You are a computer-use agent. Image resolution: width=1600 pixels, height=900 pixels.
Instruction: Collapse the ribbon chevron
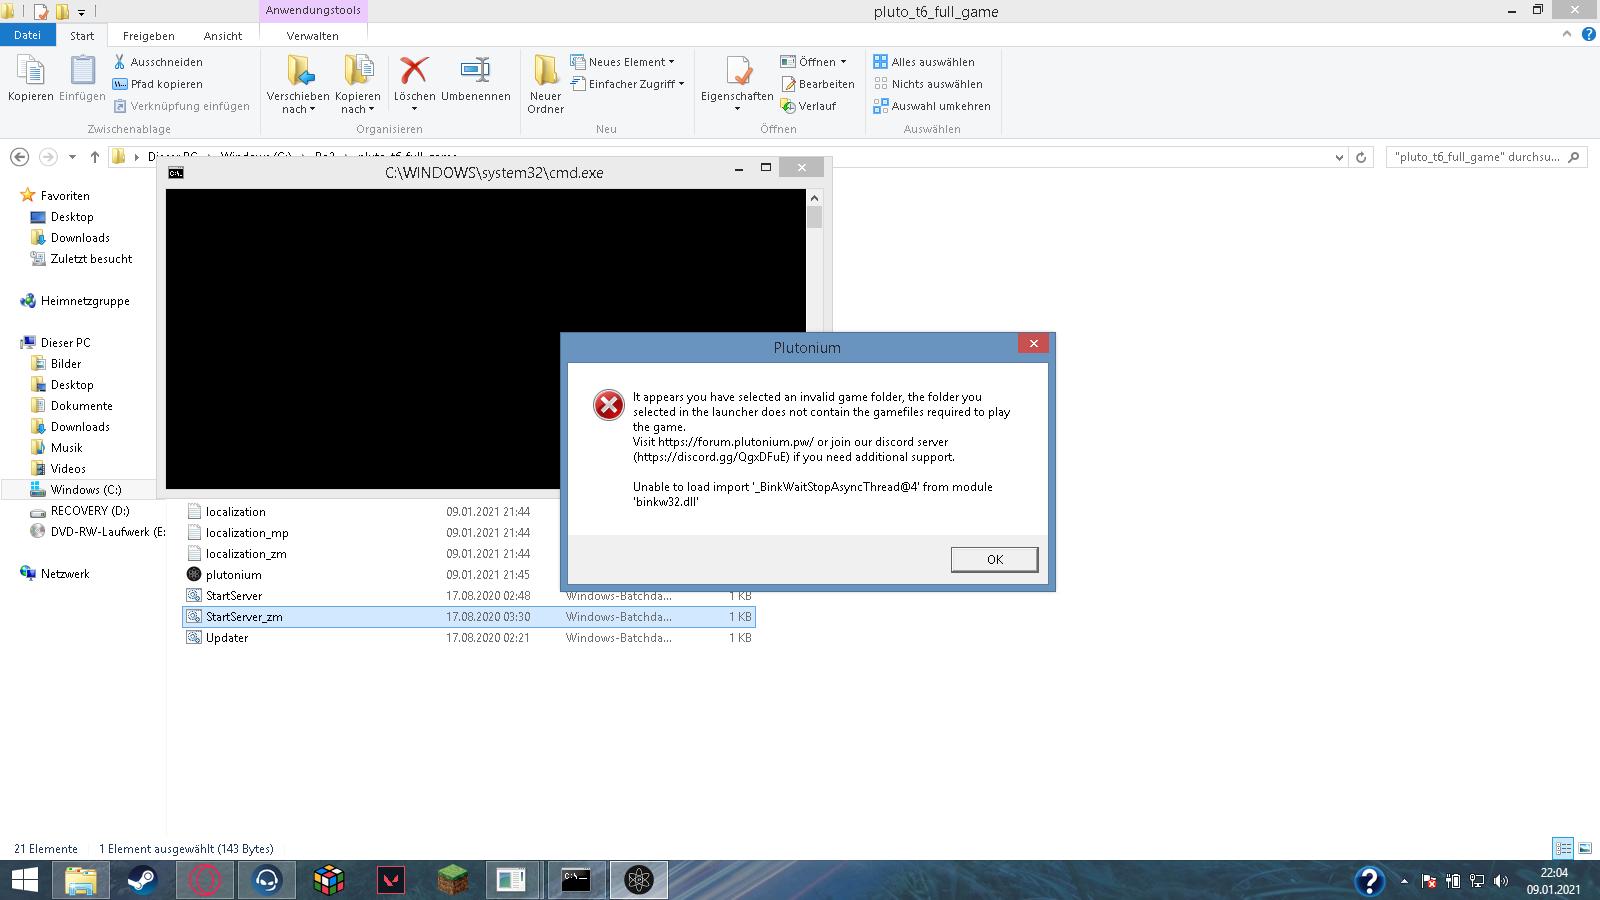[1567, 34]
